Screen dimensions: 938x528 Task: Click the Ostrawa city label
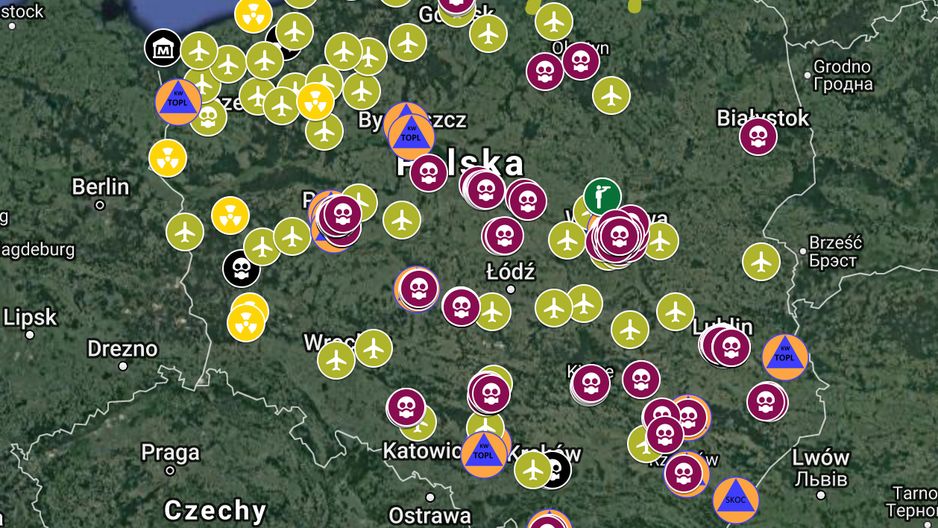(430, 515)
